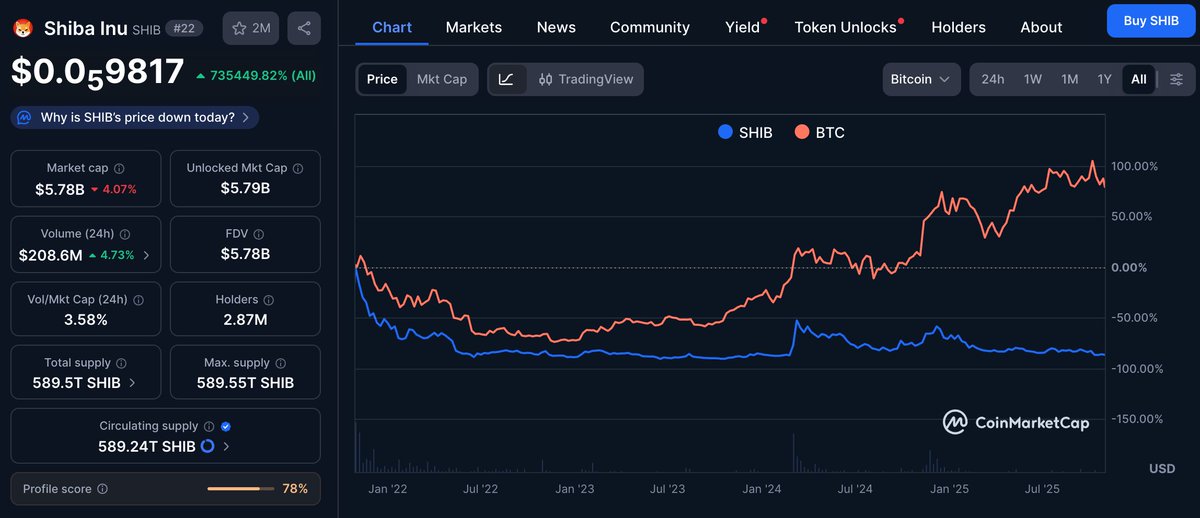The width and height of the screenshot is (1200, 518).
Task: Click the FDV $5.78B value
Action: (245, 254)
